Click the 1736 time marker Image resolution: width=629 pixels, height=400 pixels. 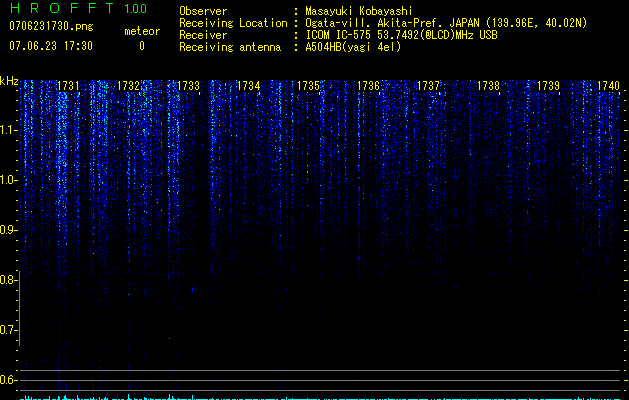coord(368,86)
